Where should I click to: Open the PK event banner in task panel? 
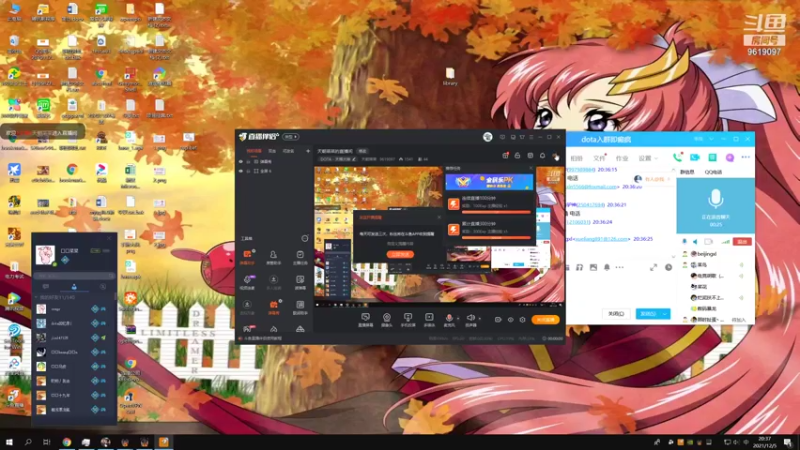point(489,182)
